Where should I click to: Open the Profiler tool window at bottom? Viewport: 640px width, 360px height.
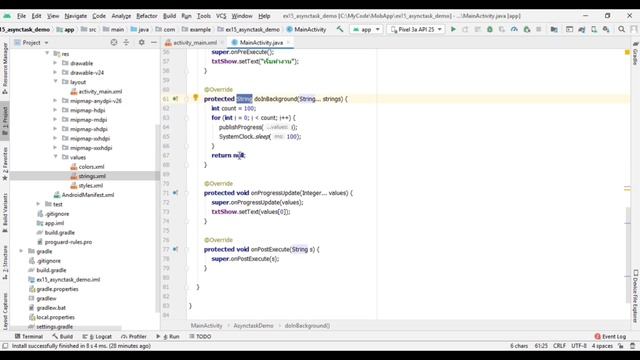tap(134, 336)
